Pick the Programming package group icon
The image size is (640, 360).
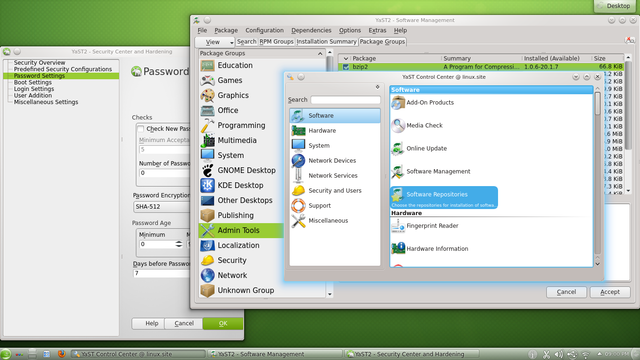pyautogui.click(x=207, y=125)
